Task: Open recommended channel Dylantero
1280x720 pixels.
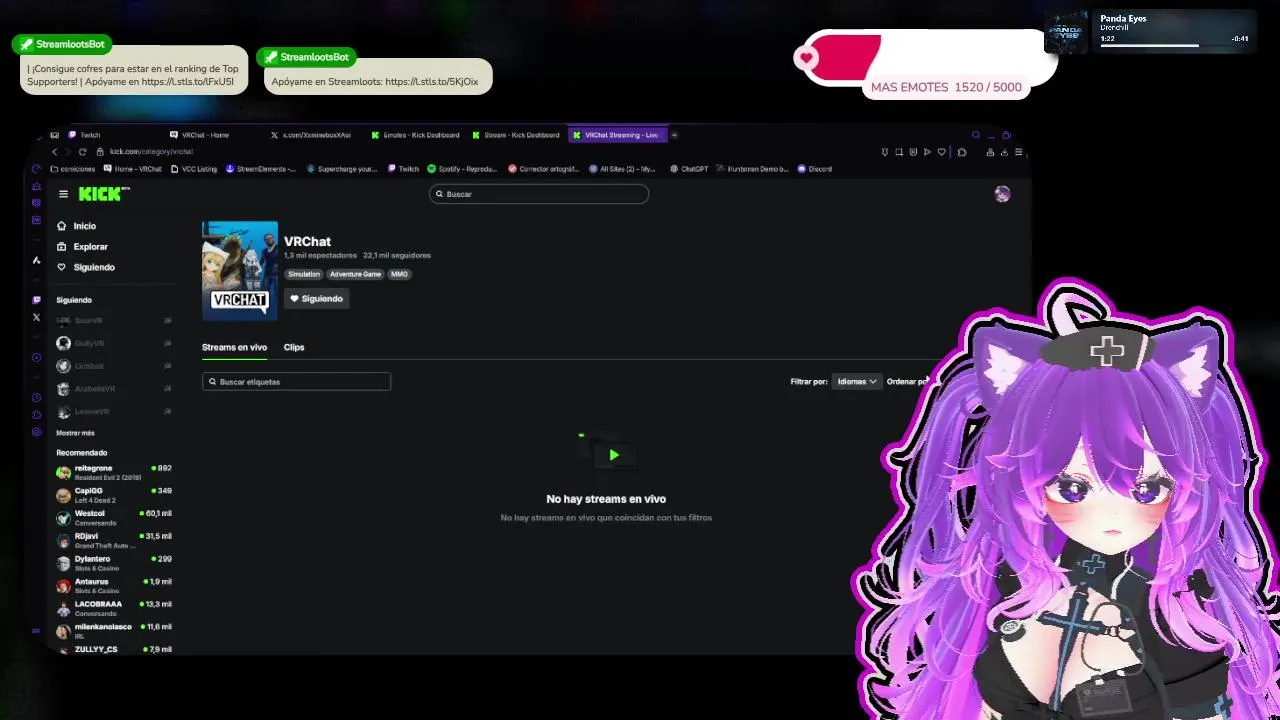Action: (x=114, y=563)
